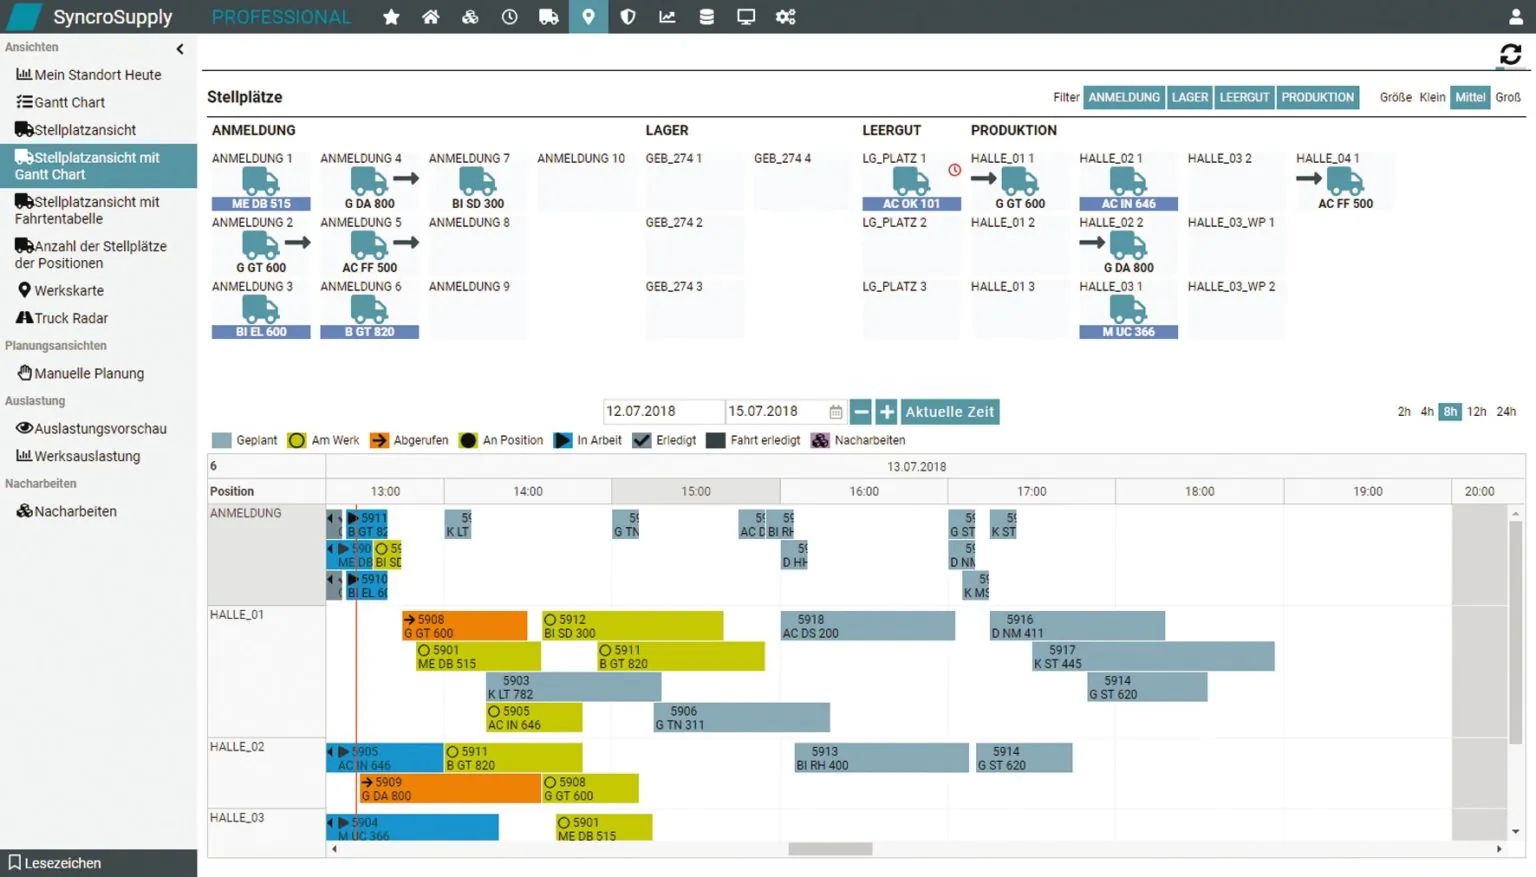
Task: Click the plus zoom button
Action: pyautogui.click(x=886, y=412)
